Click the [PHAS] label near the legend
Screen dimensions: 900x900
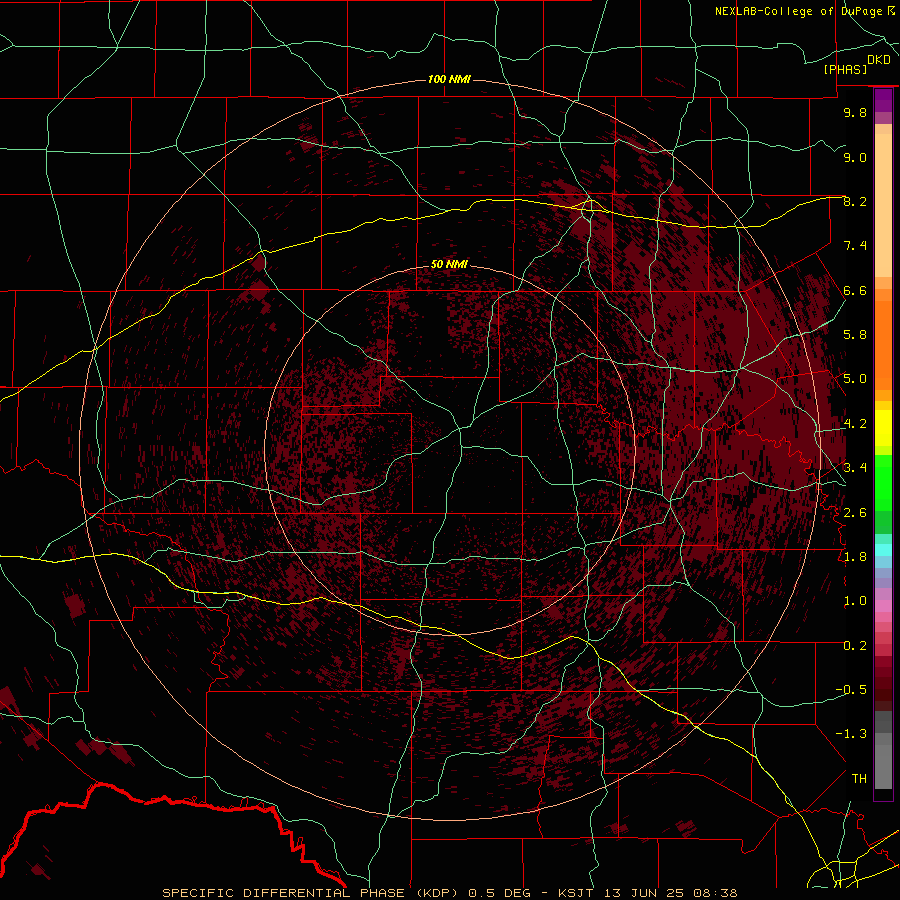[845, 70]
